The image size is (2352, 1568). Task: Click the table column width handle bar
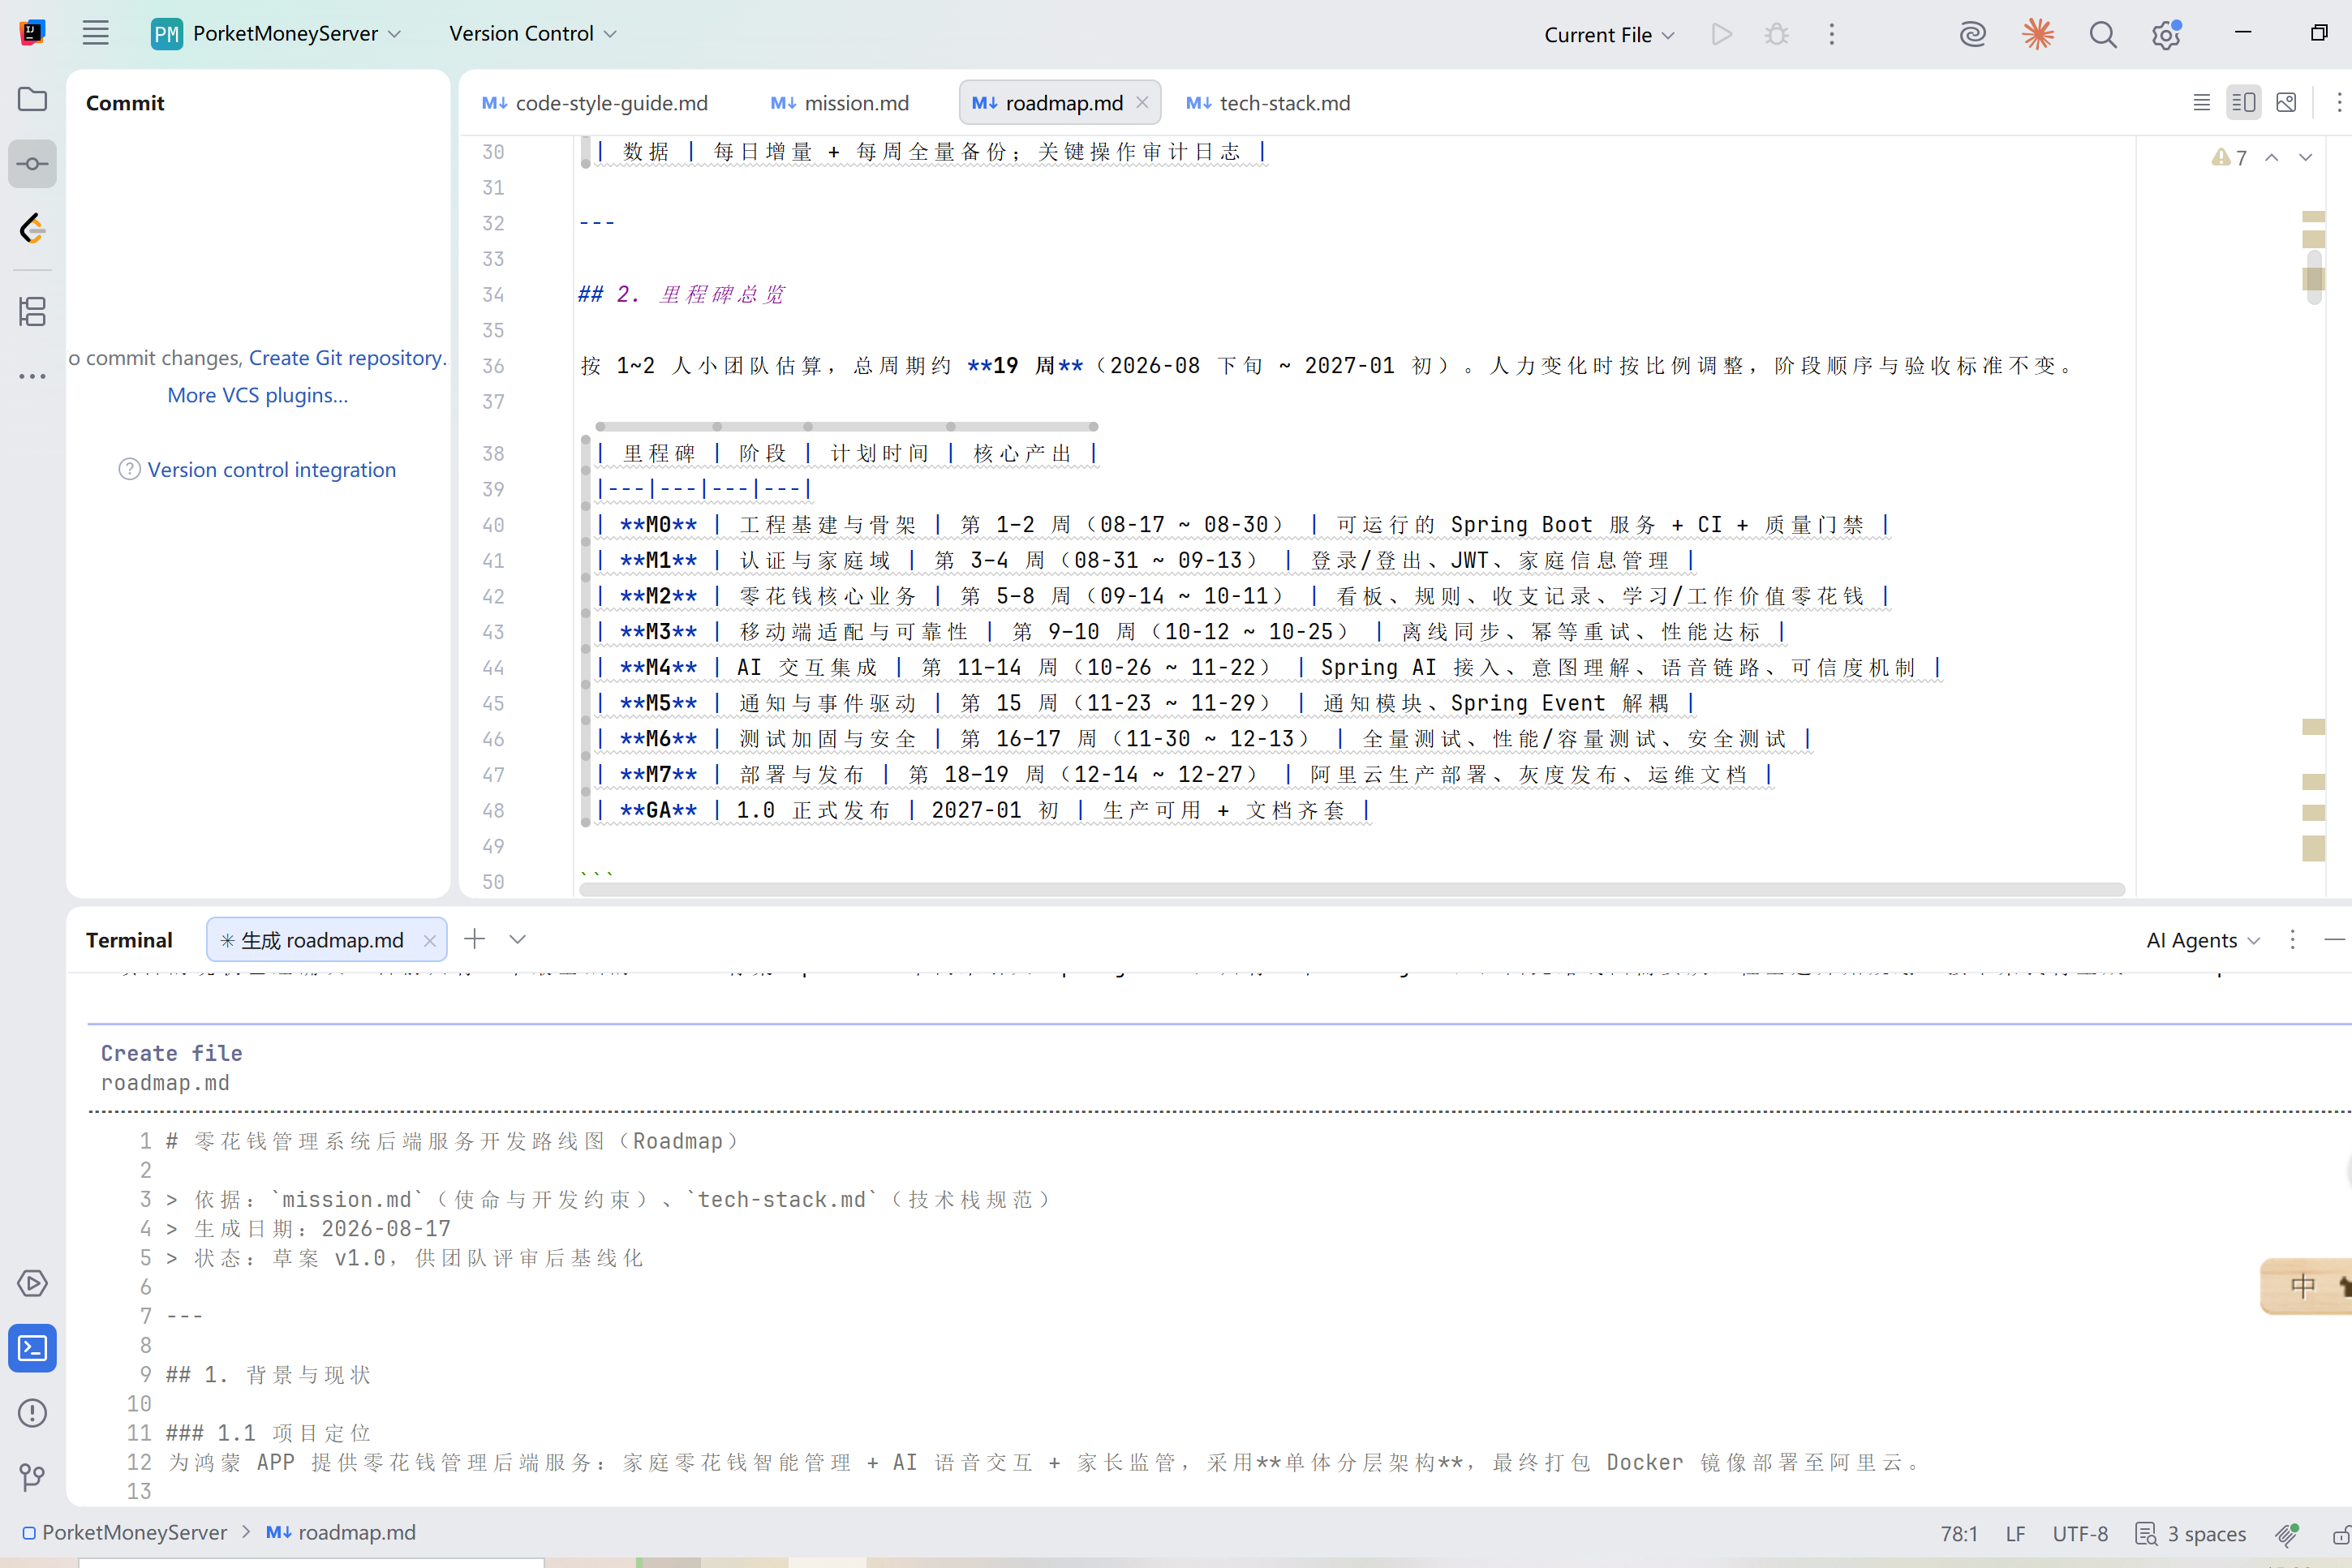tap(847, 426)
